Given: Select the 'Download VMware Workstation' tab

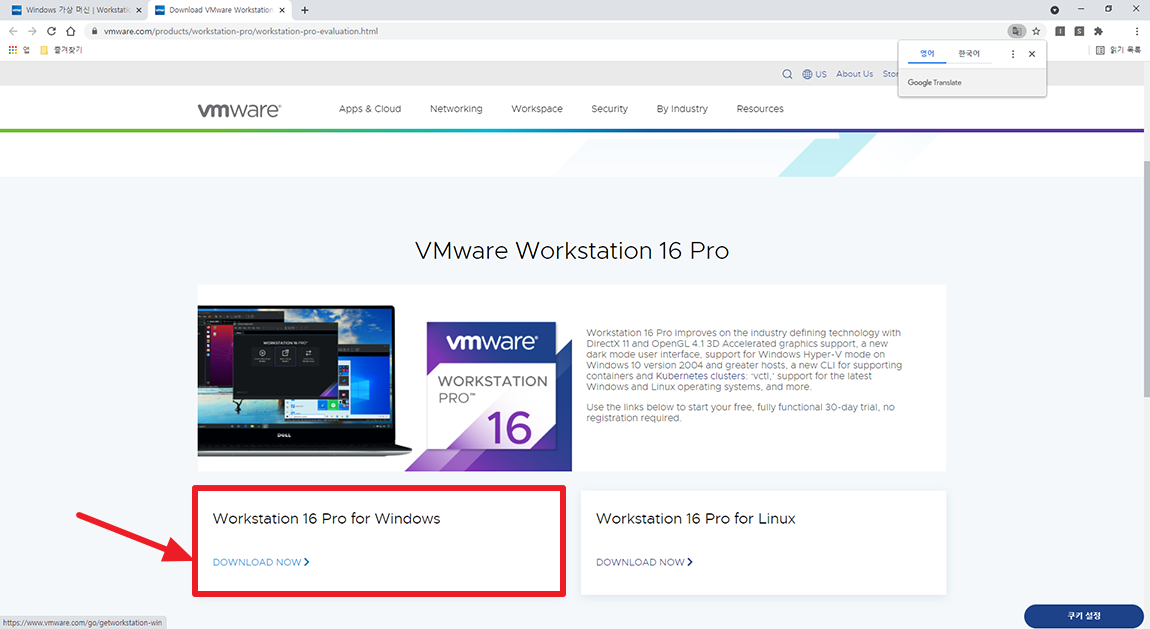Looking at the screenshot, I should pyautogui.click(x=219, y=10).
